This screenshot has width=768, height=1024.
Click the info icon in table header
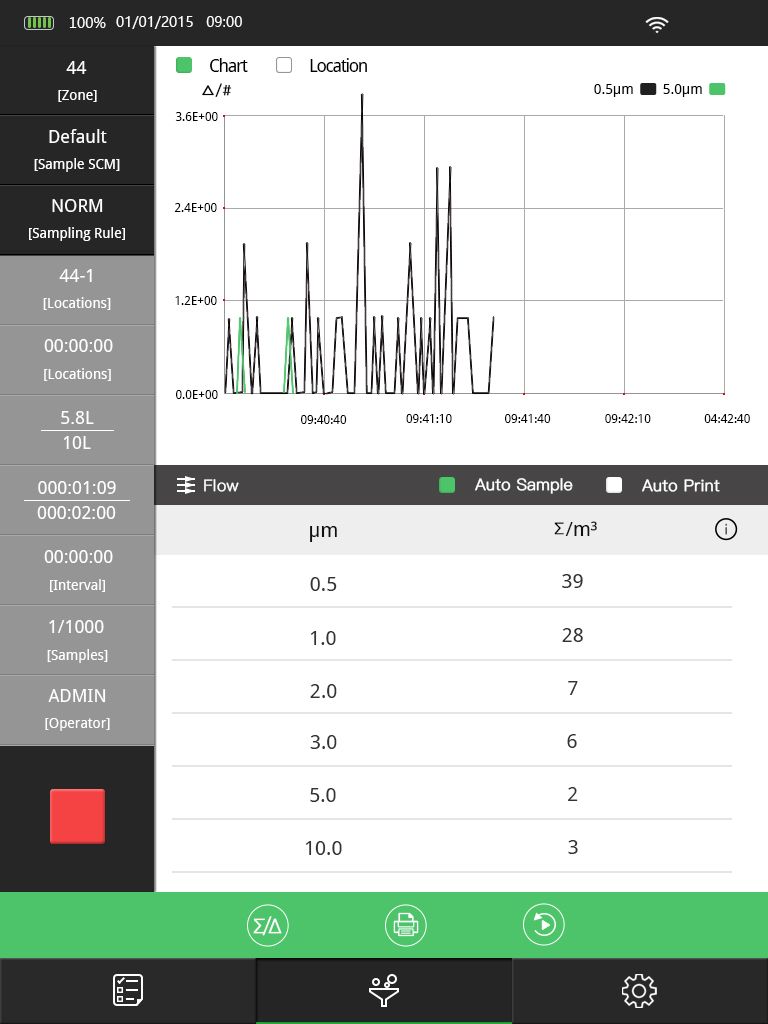(726, 530)
